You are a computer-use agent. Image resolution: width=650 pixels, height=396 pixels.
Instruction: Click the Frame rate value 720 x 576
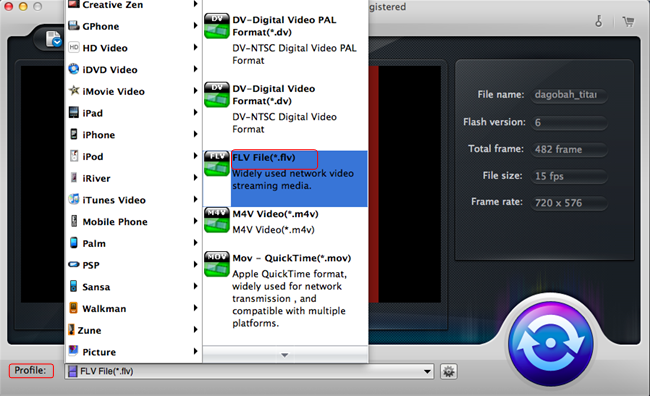point(569,203)
